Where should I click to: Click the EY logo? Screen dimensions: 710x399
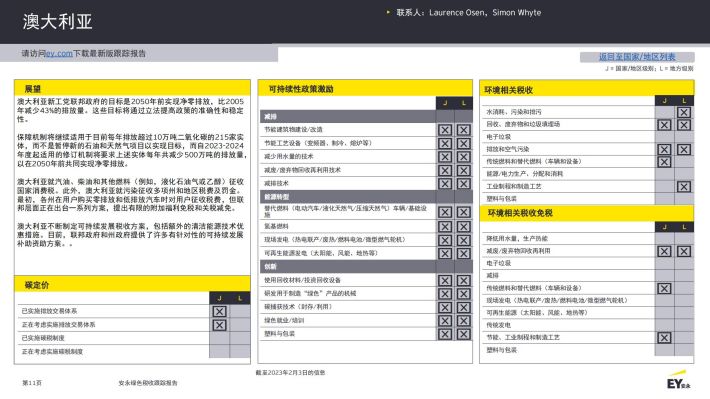pos(678,381)
